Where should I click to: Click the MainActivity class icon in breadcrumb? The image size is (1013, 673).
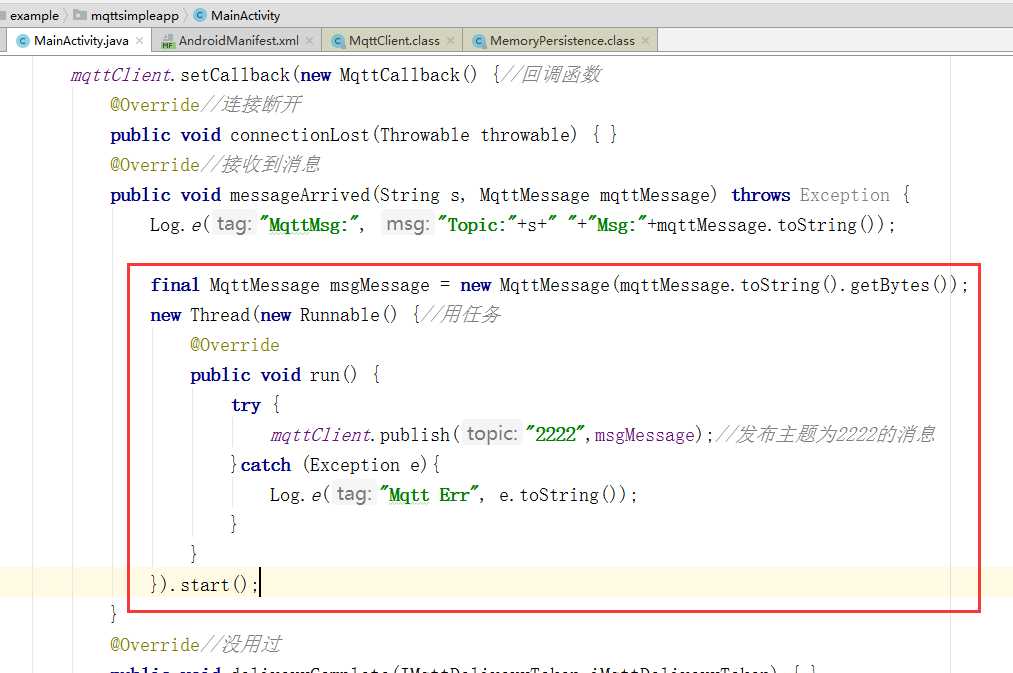click(x=200, y=15)
